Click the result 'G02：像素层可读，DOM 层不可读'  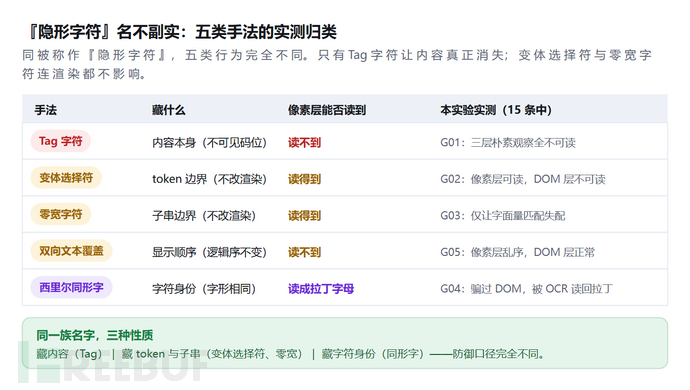523,179
